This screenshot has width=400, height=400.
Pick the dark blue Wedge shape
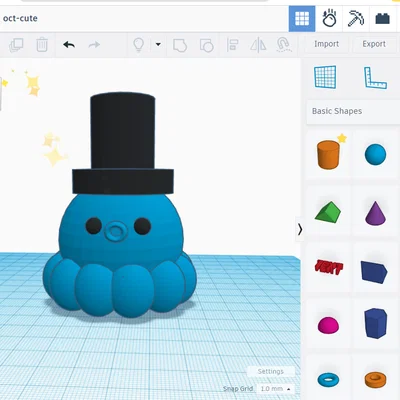(x=374, y=272)
